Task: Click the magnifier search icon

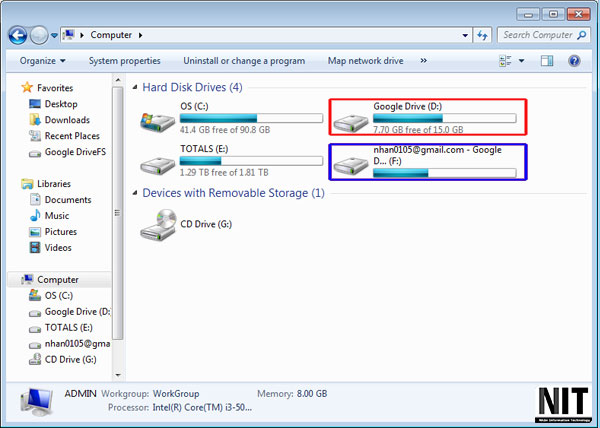Action: click(x=581, y=35)
